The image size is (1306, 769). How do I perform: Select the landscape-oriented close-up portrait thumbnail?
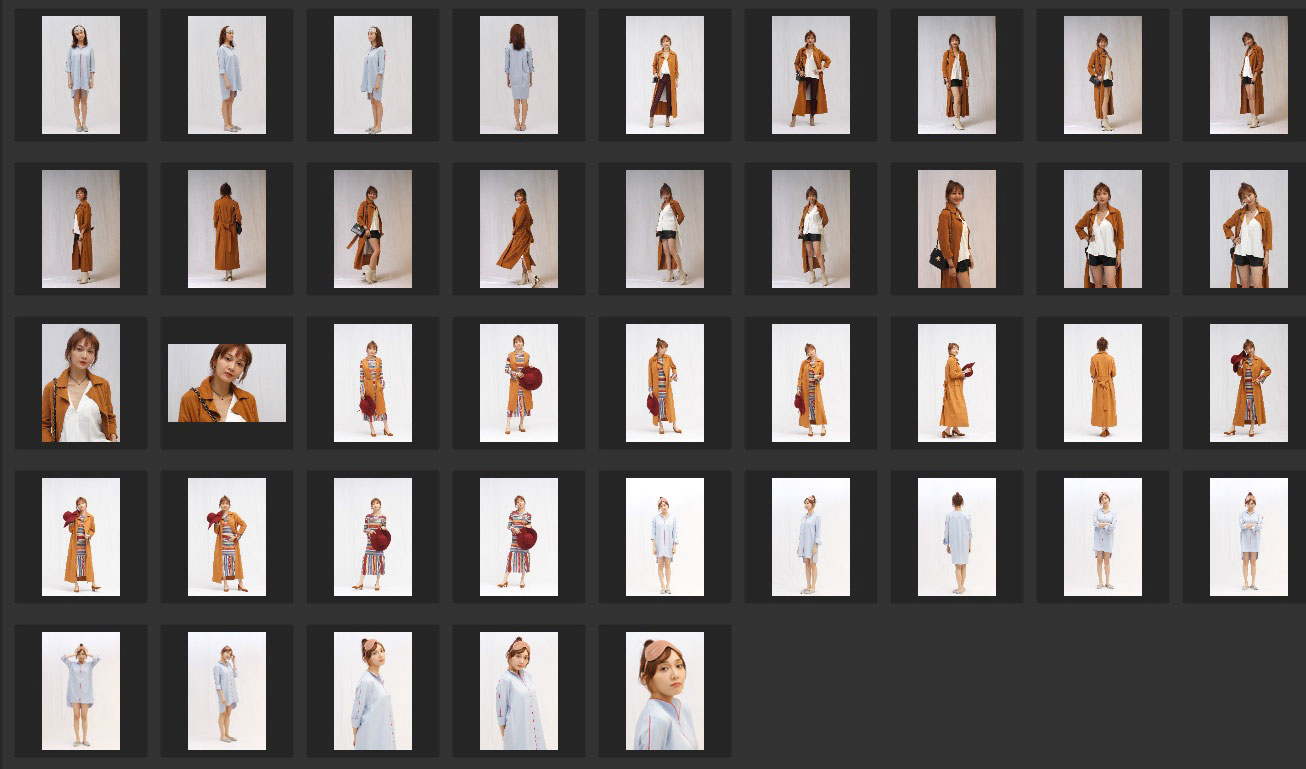click(226, 383)
